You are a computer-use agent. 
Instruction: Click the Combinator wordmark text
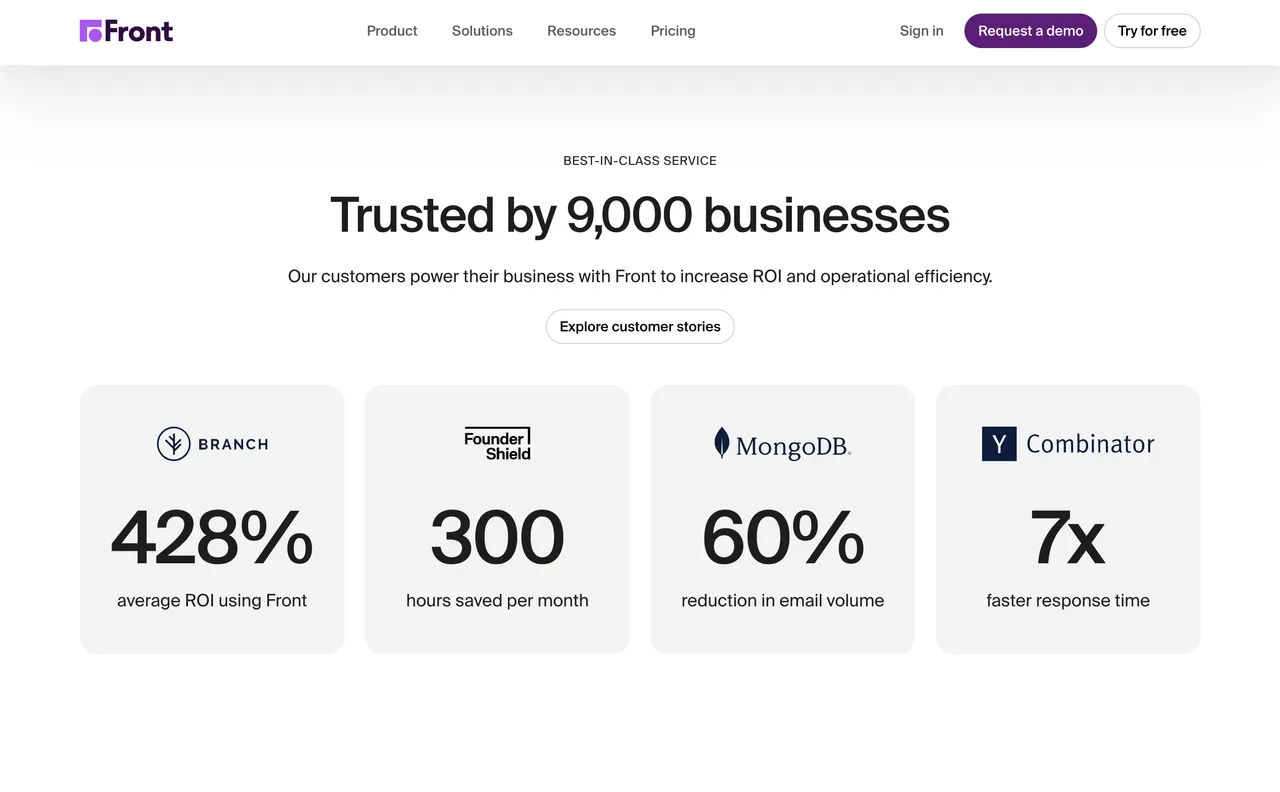pyautogui.click(x=1090, y=444)
